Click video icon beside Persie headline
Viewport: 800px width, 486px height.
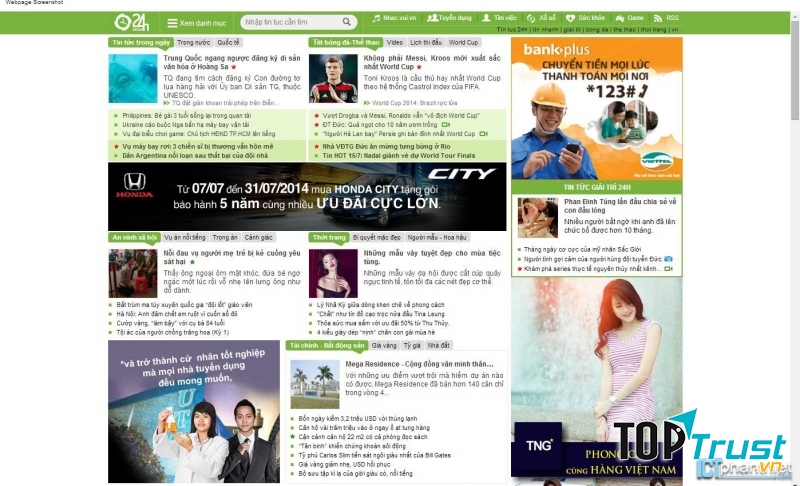(x=483, y=134)
